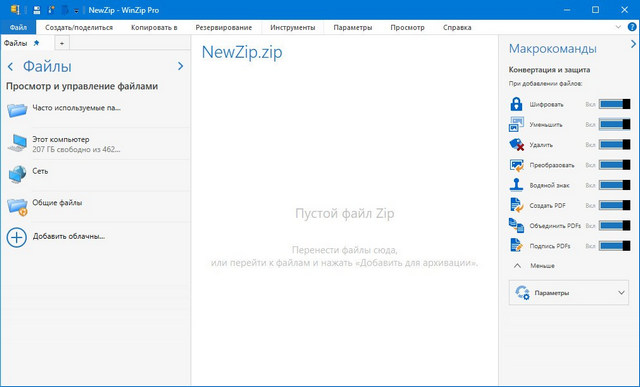Screen dimensions: 640x387
Task: Toggle the Водяной знак switch
Action: coord(614,185)
